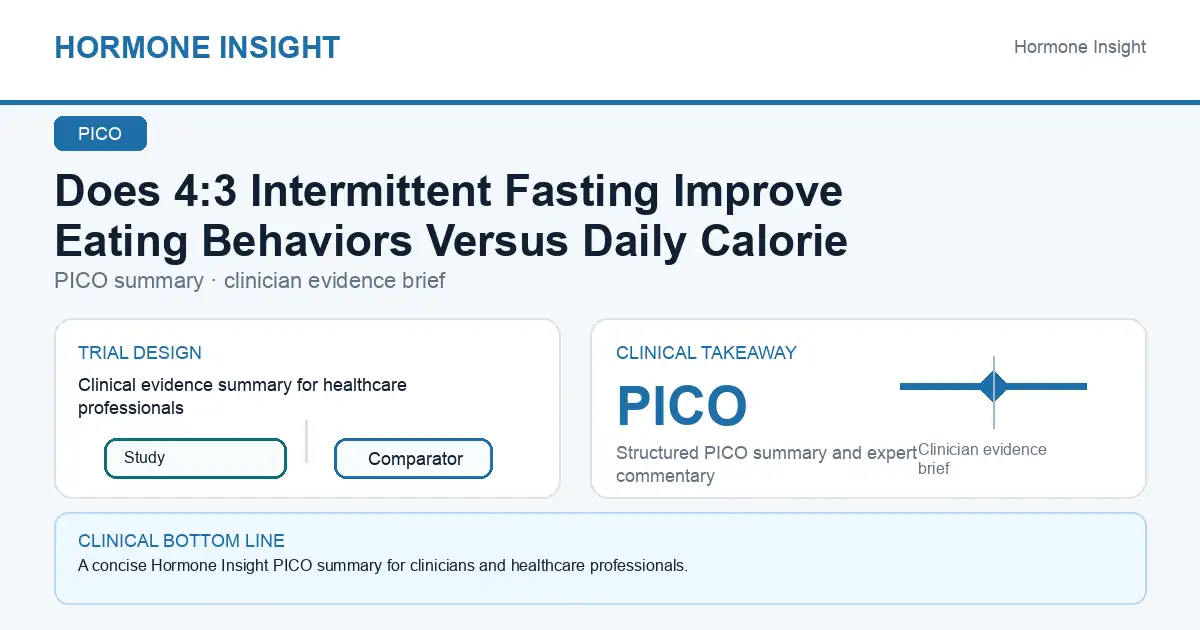Open the CLINICAL TAKEAWAY card heading

click(x=706, y=353)
